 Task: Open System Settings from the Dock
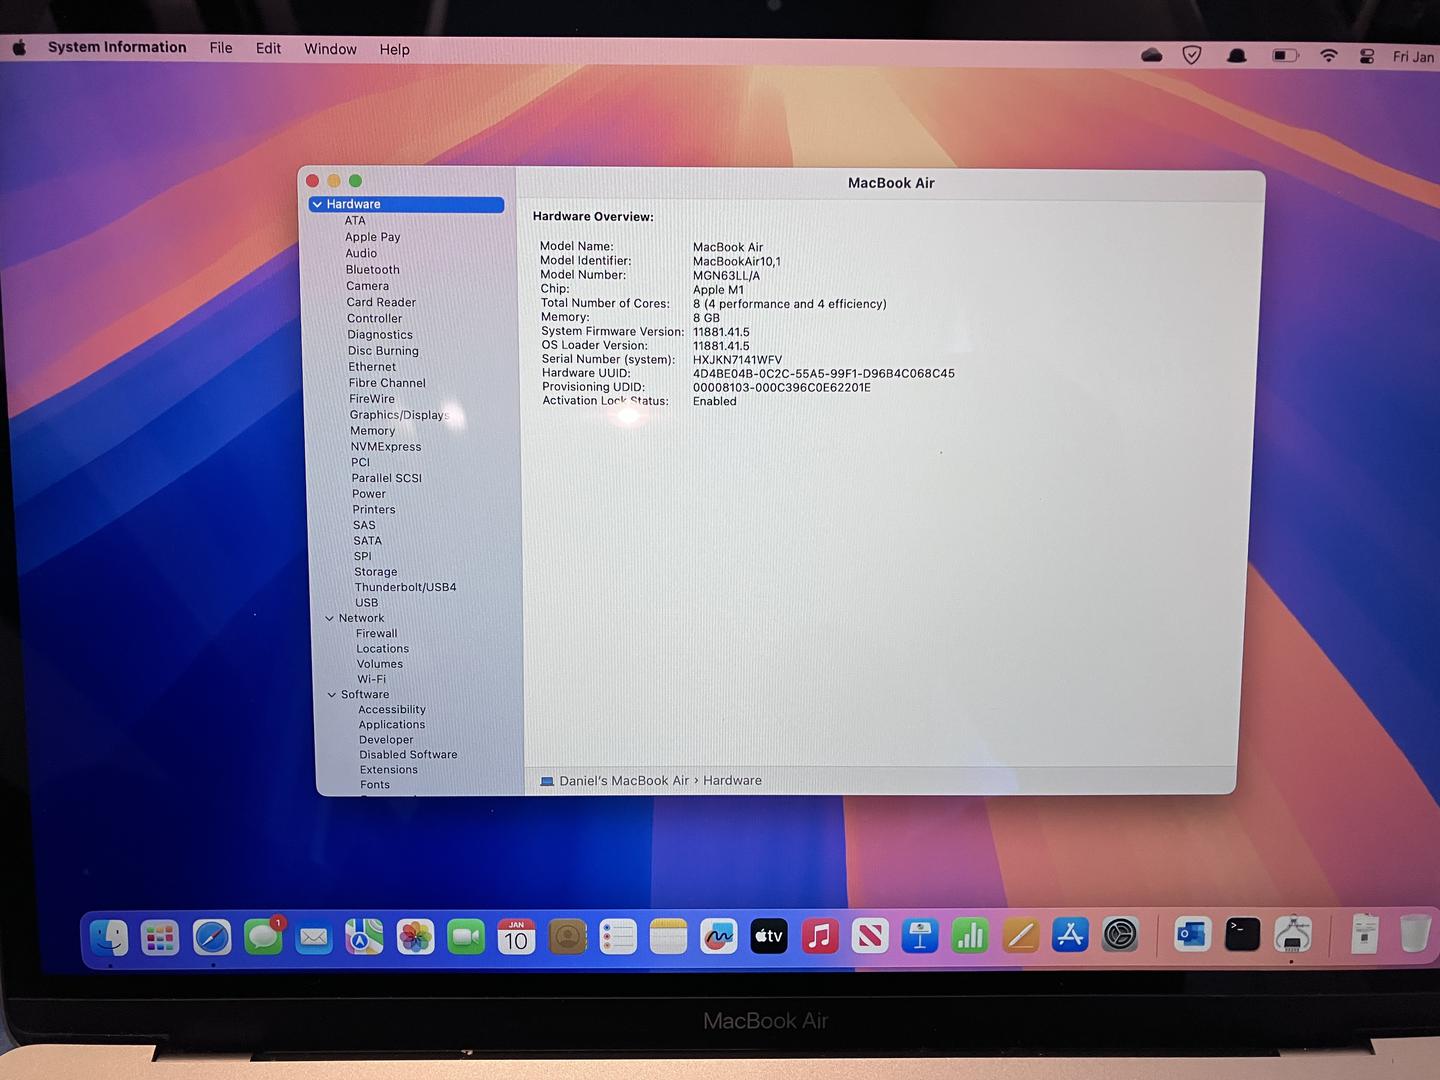(1120, 936)
